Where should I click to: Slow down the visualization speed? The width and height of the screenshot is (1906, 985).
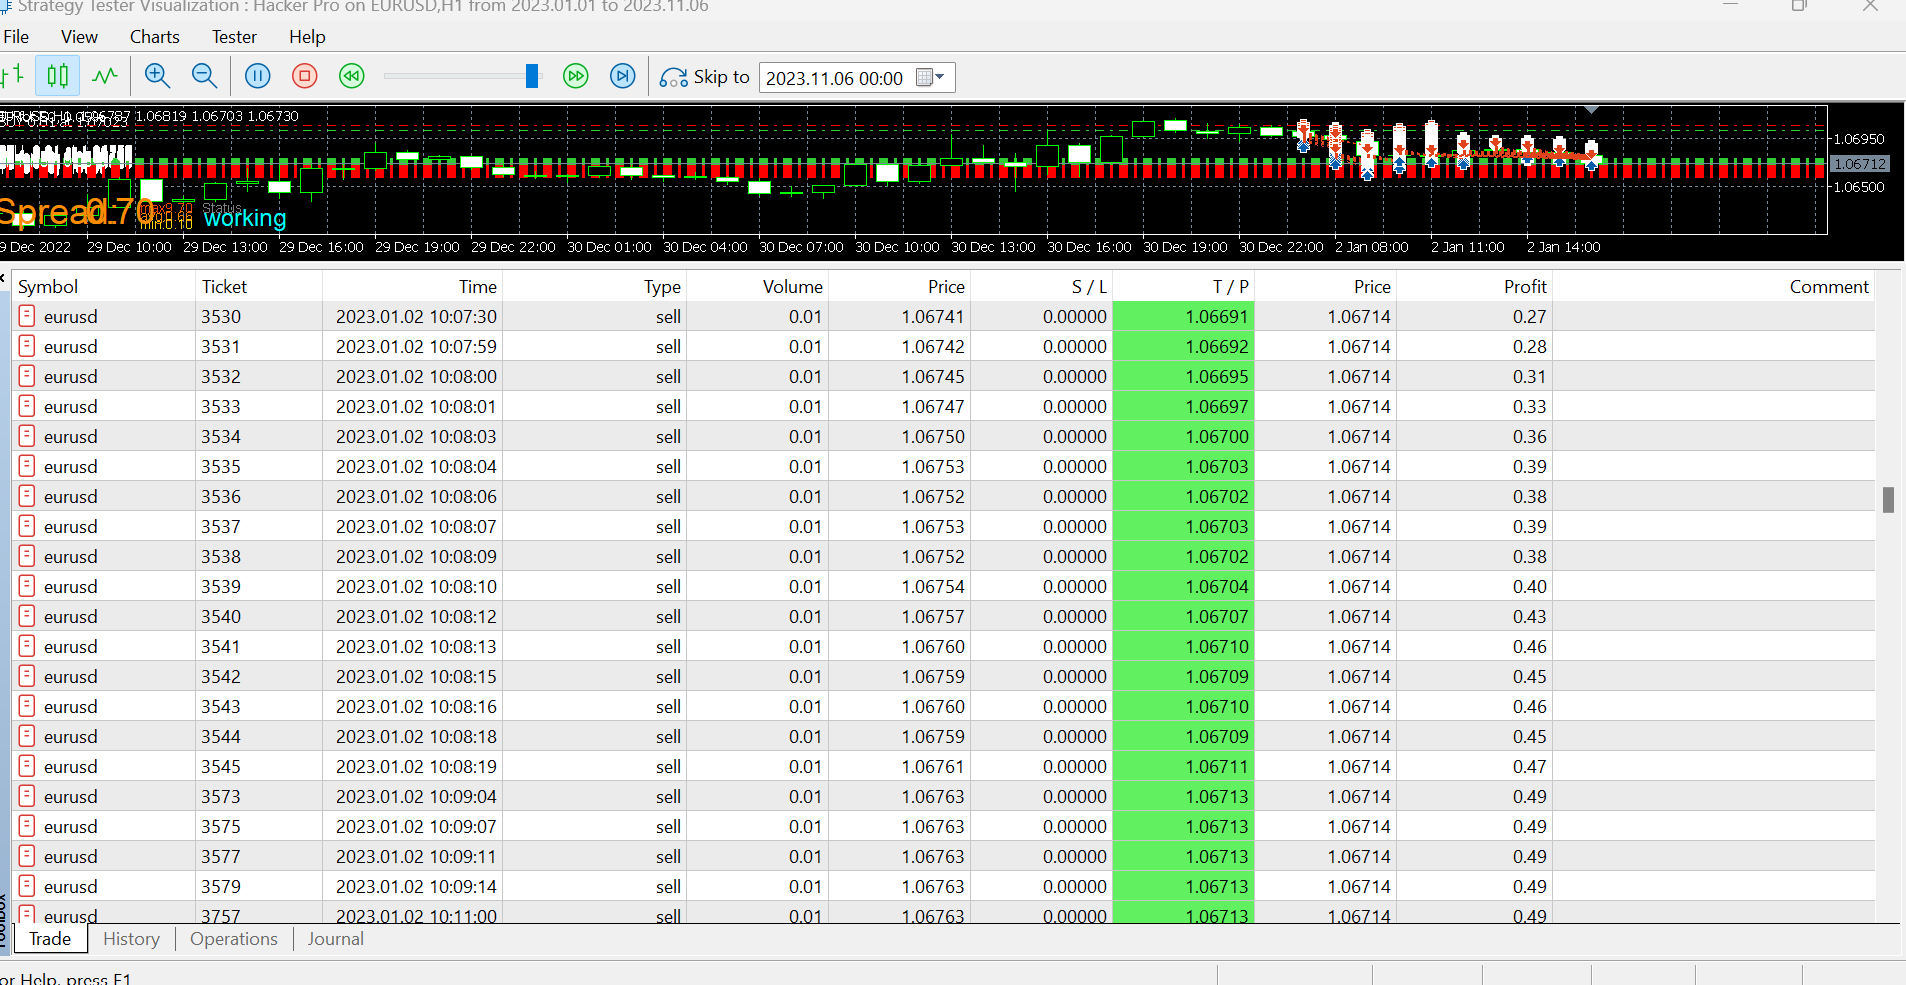click(x=352, y=76)
